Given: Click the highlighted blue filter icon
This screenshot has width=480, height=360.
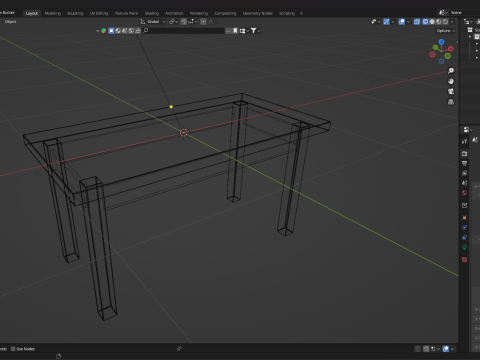Looking at the screenshot, I should click(x=111, y=31).
